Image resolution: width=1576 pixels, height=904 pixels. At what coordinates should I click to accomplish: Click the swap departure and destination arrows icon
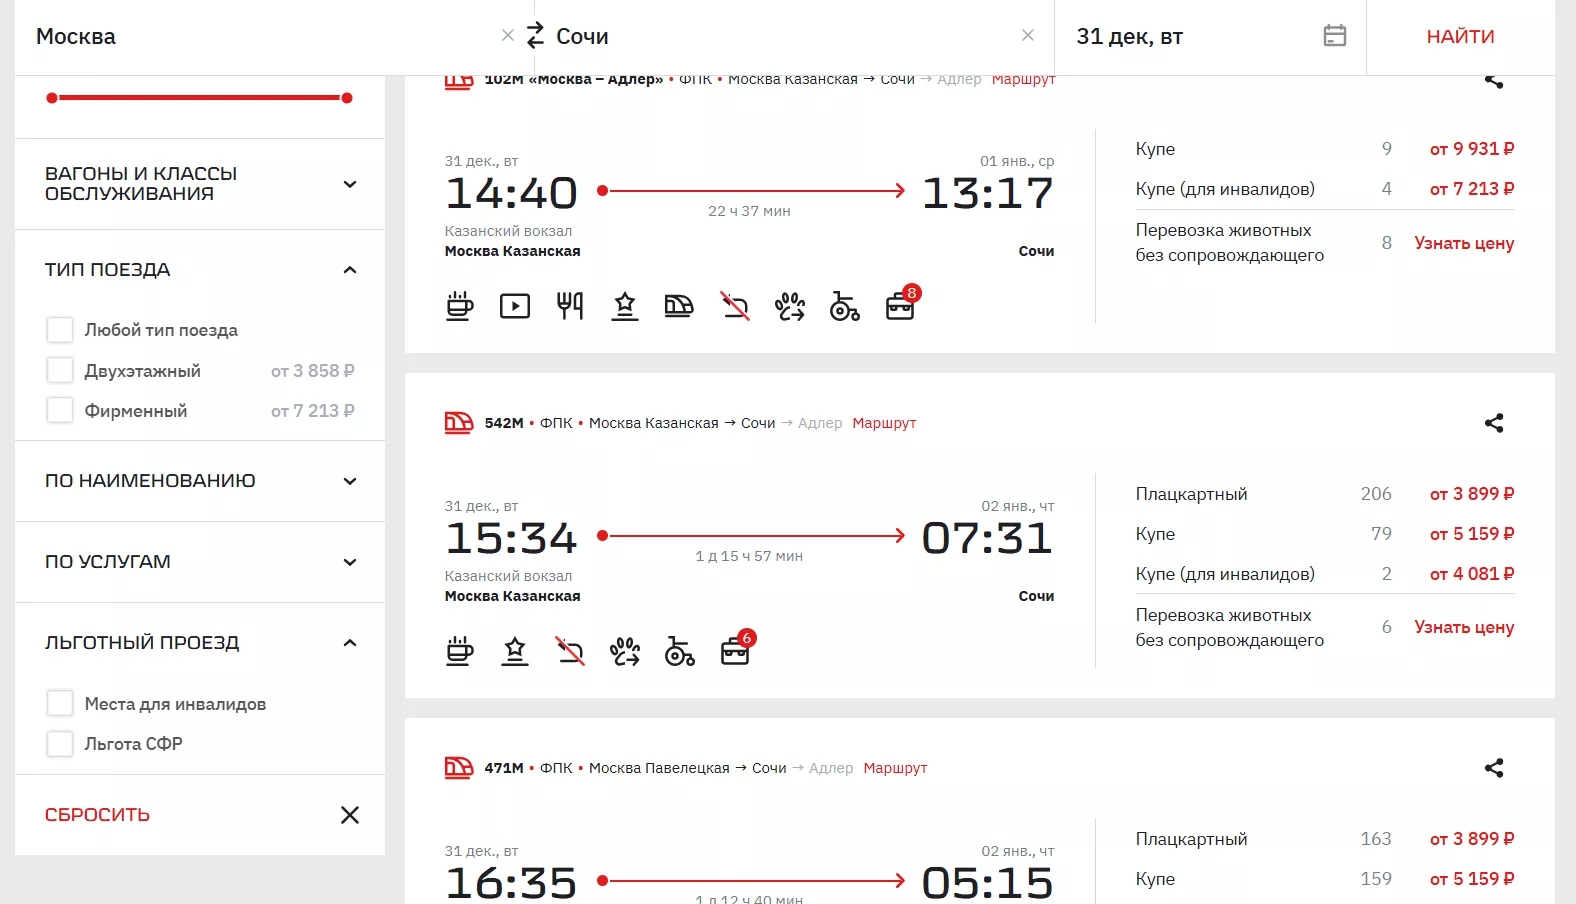(535, 36)
